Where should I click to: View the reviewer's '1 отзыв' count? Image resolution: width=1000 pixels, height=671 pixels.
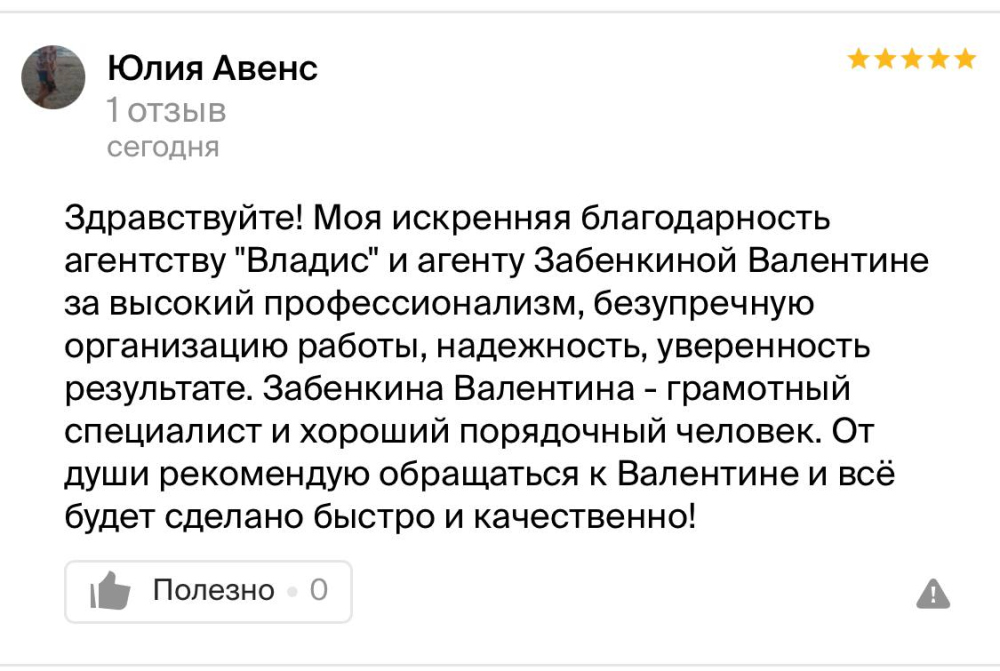tap(166, 110)
